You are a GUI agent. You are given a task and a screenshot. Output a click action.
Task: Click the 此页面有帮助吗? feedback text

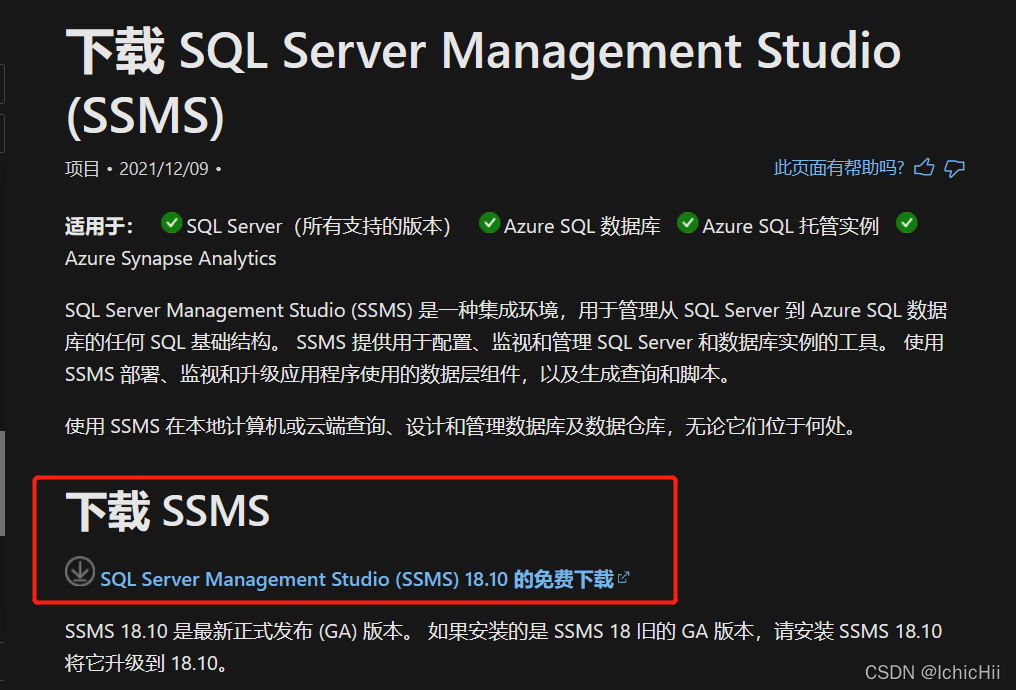[x=838, y=168]
